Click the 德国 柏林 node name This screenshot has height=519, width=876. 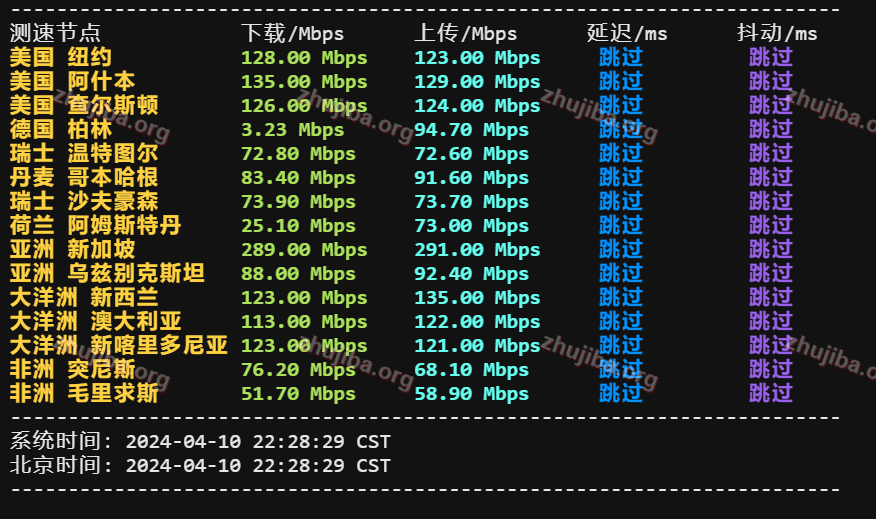(61, 130)
